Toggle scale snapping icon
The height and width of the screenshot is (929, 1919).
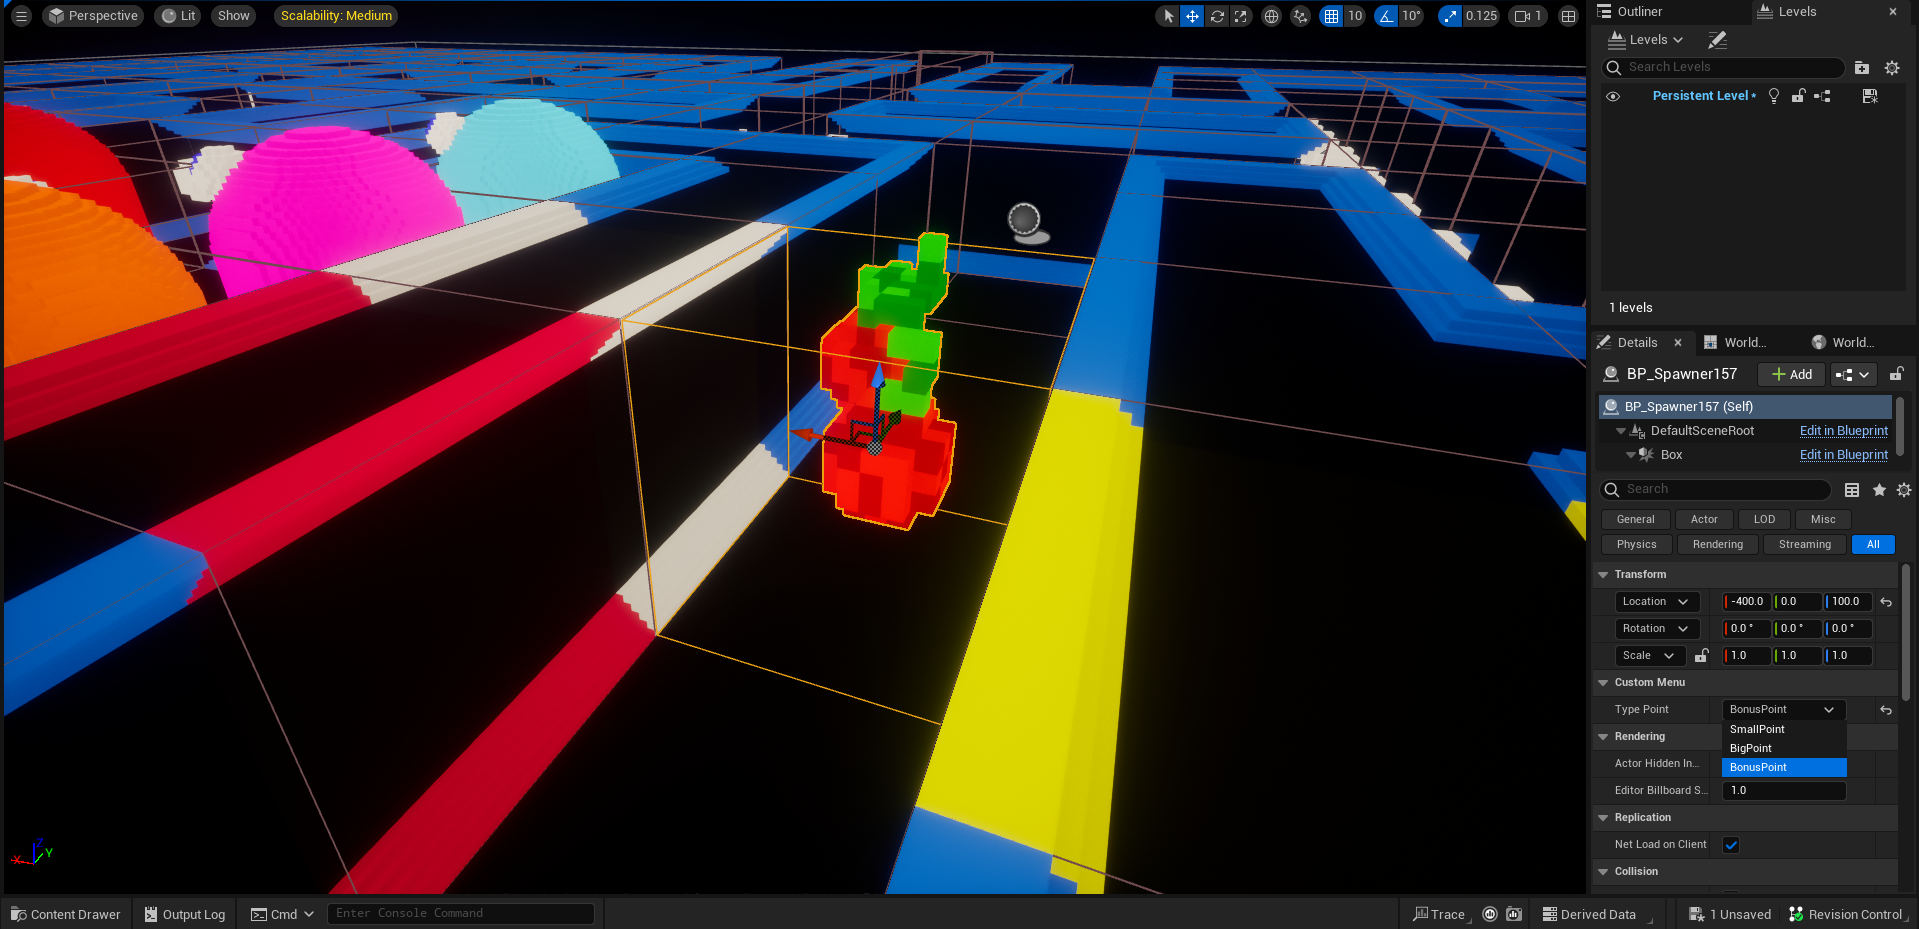[x=1450, y=16]
